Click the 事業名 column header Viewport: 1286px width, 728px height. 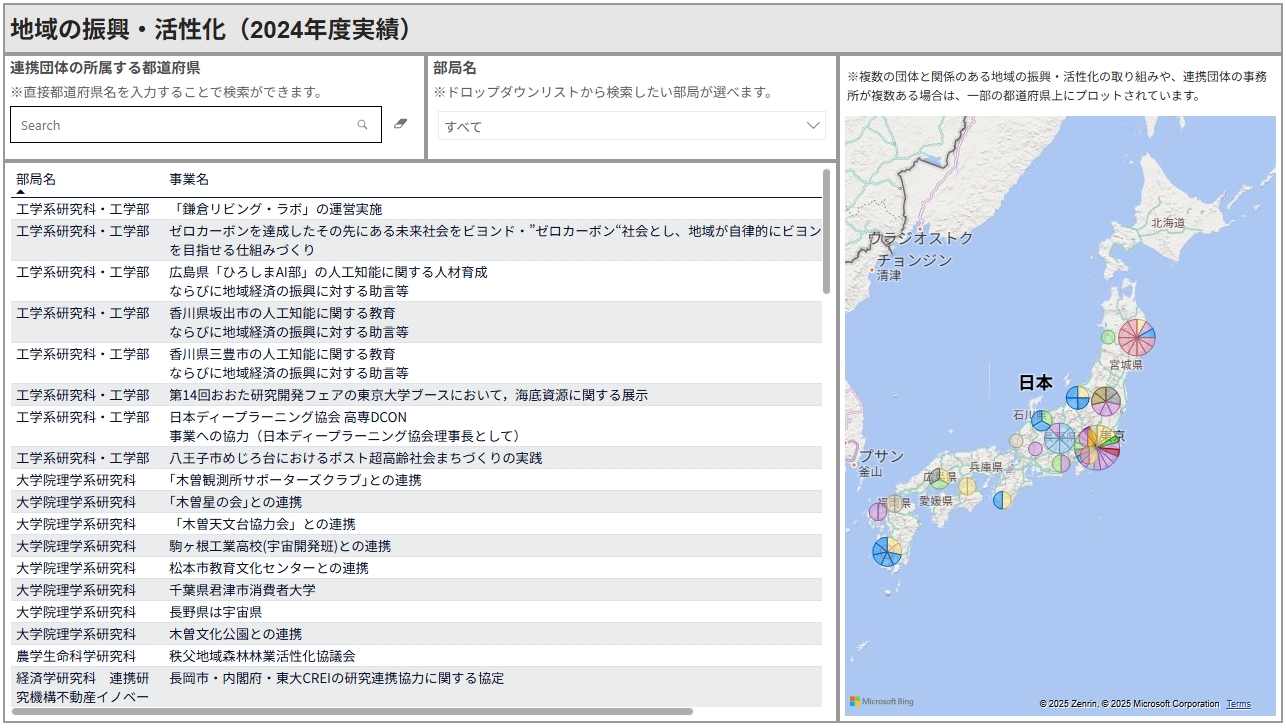(189, 179)
